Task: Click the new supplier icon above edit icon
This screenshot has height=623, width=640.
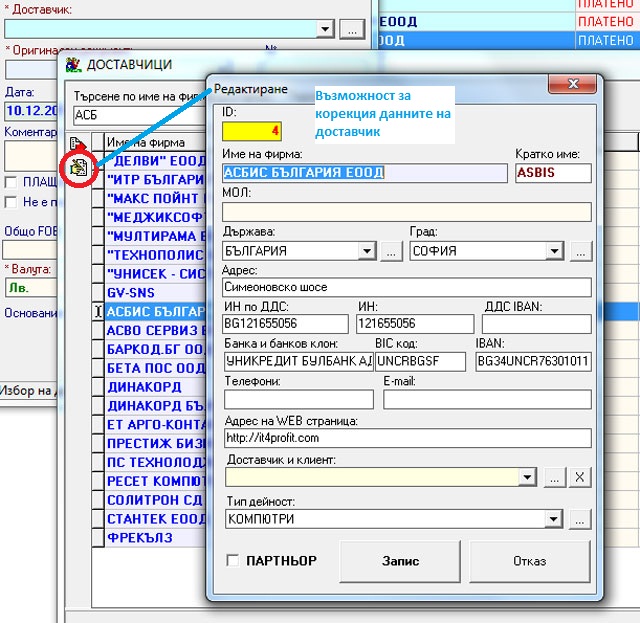Action: point(77,143)
